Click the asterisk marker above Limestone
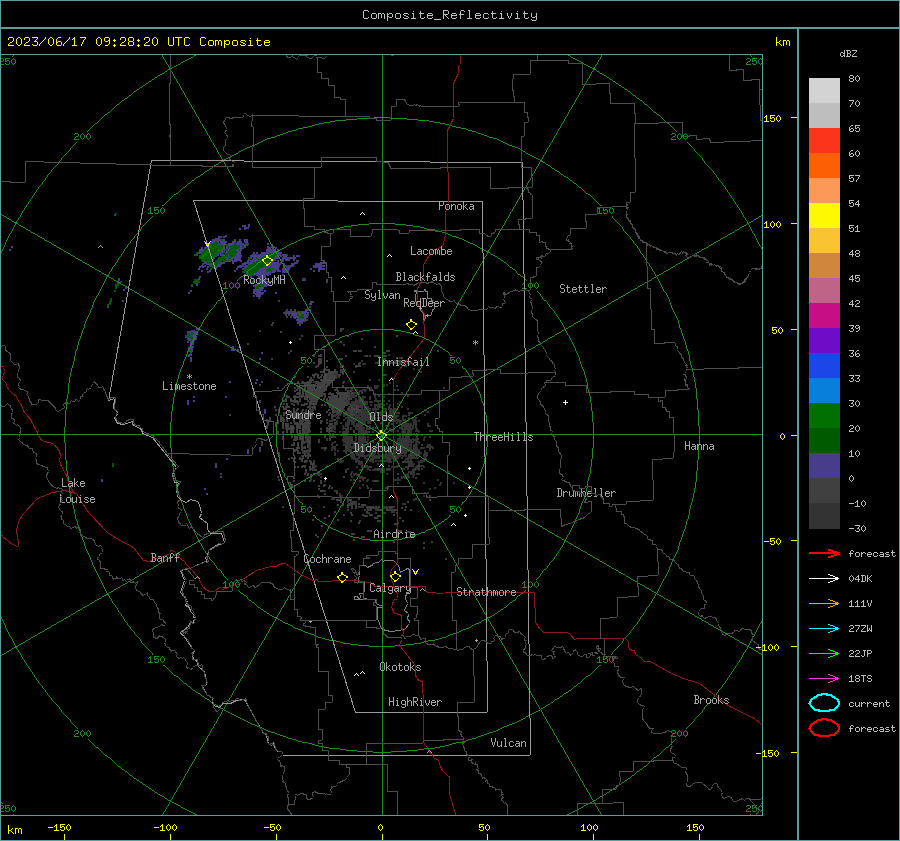Viewport: 900px width, 841px height. pos(189,377)
